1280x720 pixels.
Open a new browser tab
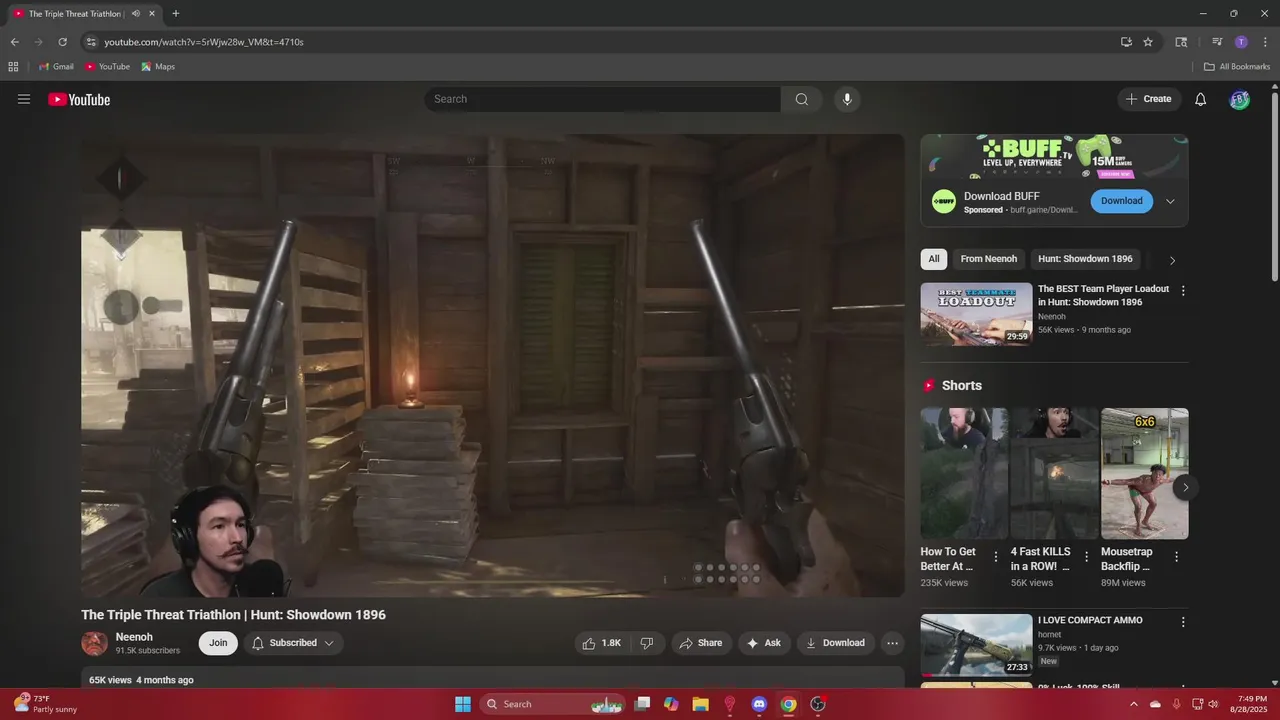tap(176, 14)
